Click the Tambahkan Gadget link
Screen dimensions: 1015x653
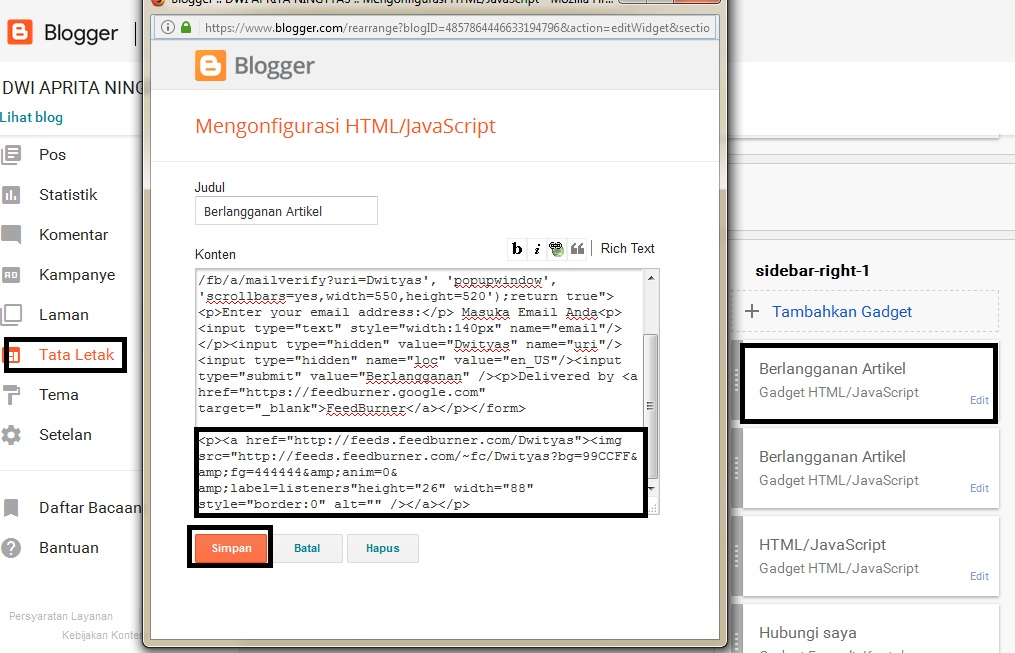(x=842, y=312)
